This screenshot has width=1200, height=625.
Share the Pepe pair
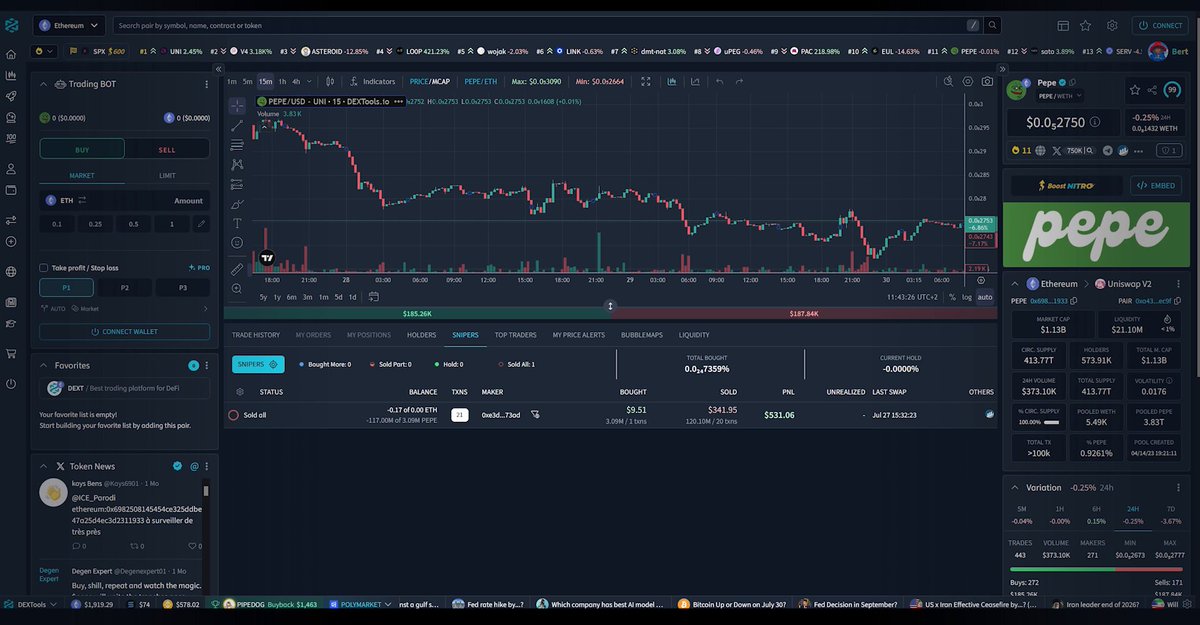(x=1153, y=90)
